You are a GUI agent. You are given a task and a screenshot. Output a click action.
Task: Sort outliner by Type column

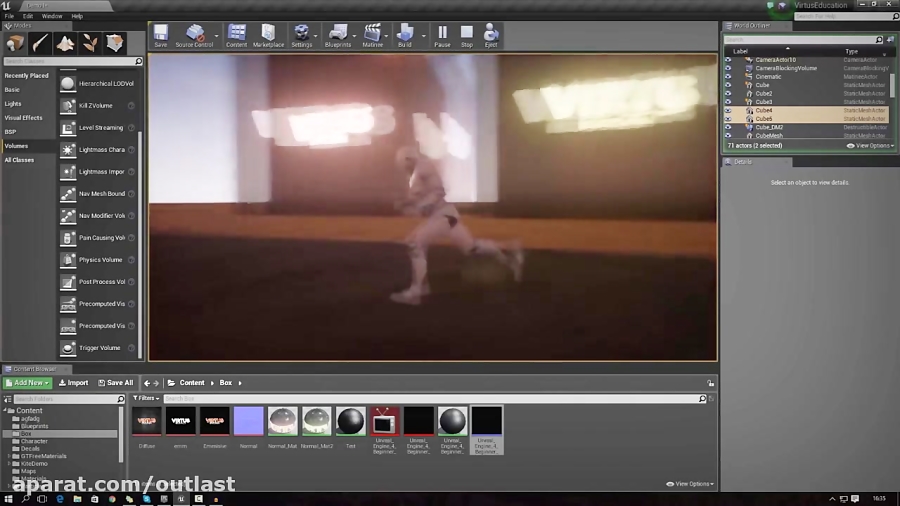(851, 52)
